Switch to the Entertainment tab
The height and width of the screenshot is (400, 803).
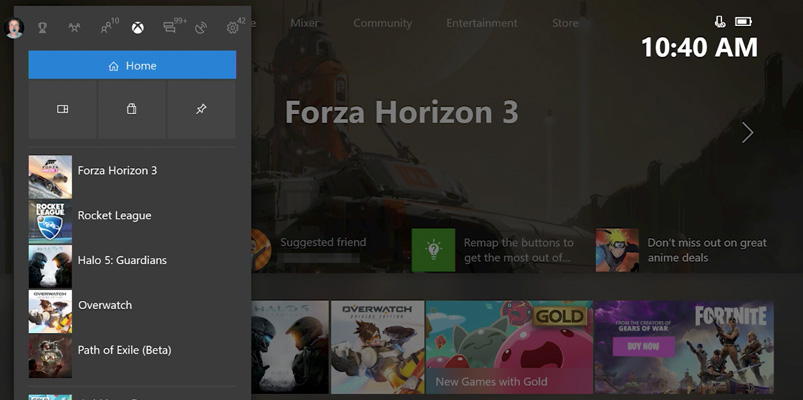tap(481, 23)
